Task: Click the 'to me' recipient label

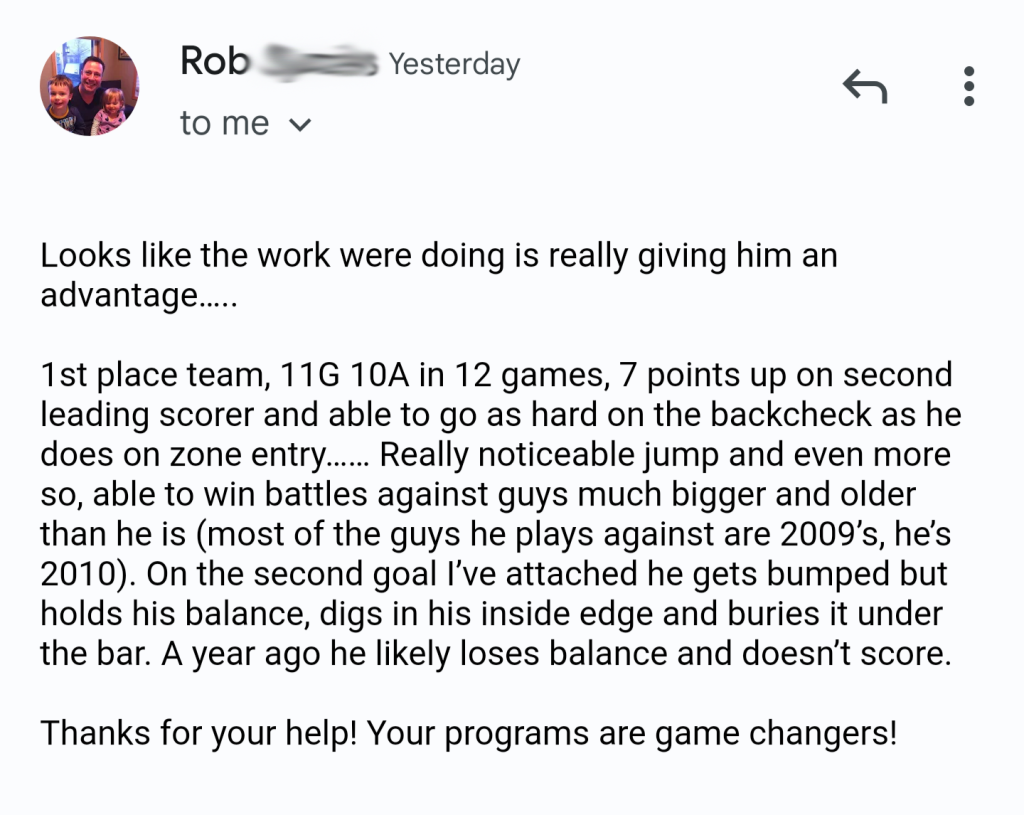Action: (224, 123)
